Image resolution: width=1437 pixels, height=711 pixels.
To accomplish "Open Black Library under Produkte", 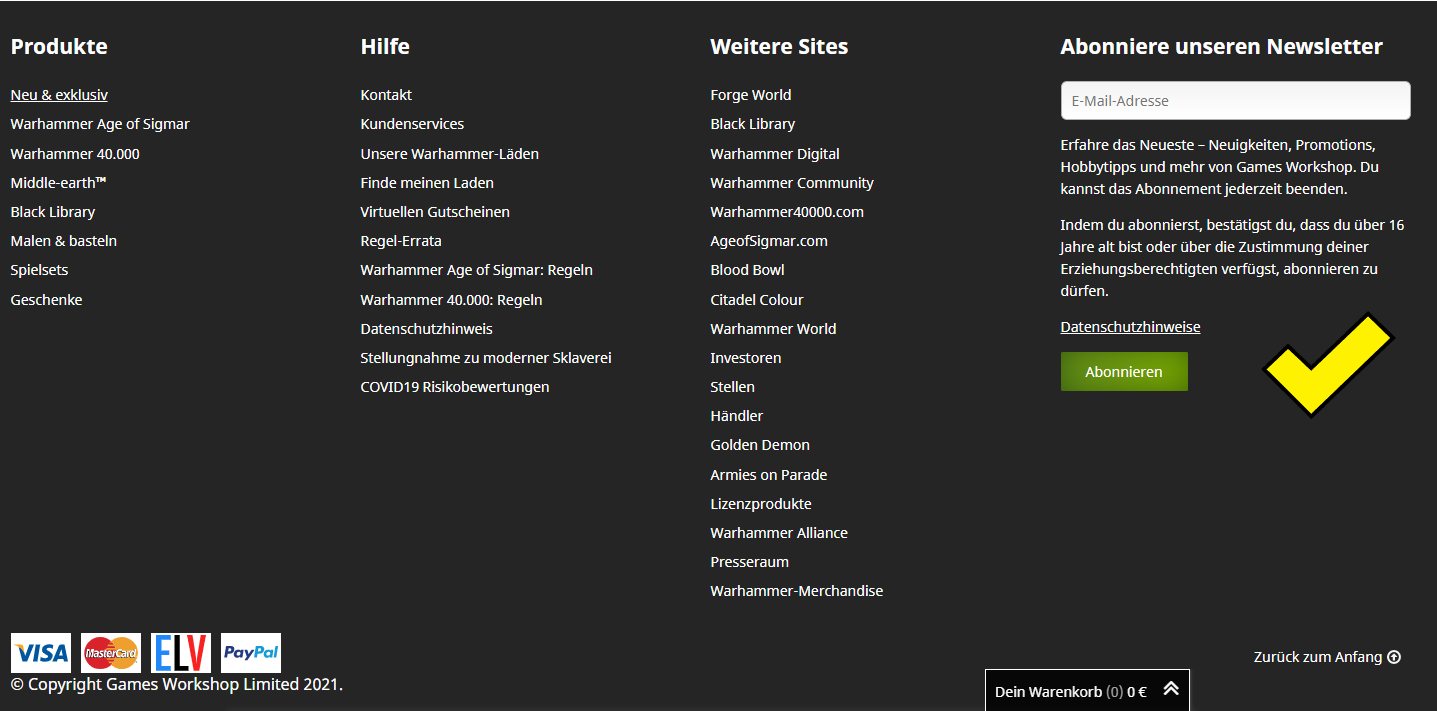I will [x=53, y=212].
